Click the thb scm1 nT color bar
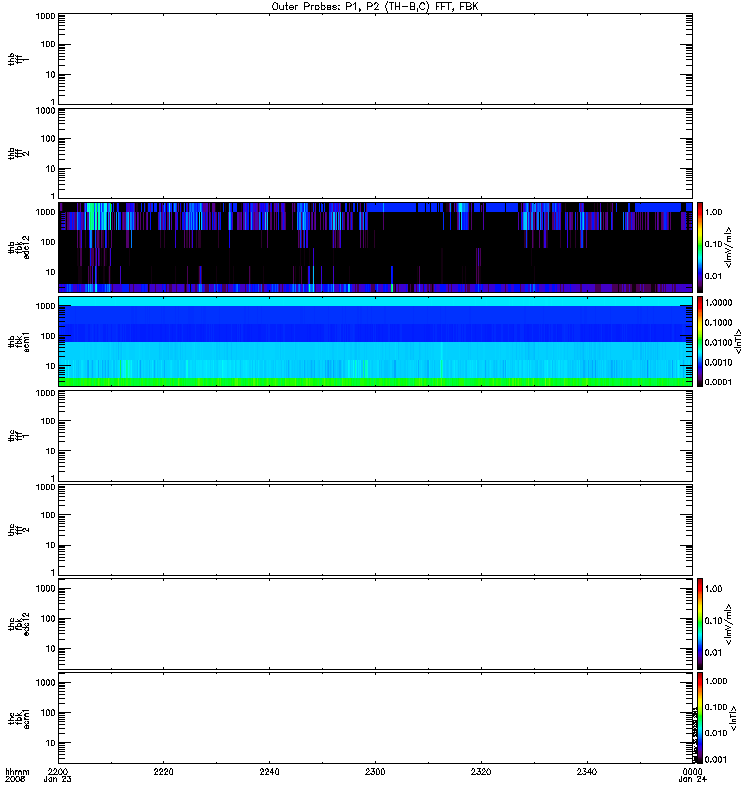This screenshot has height=800, width=750. pos(700,341)
